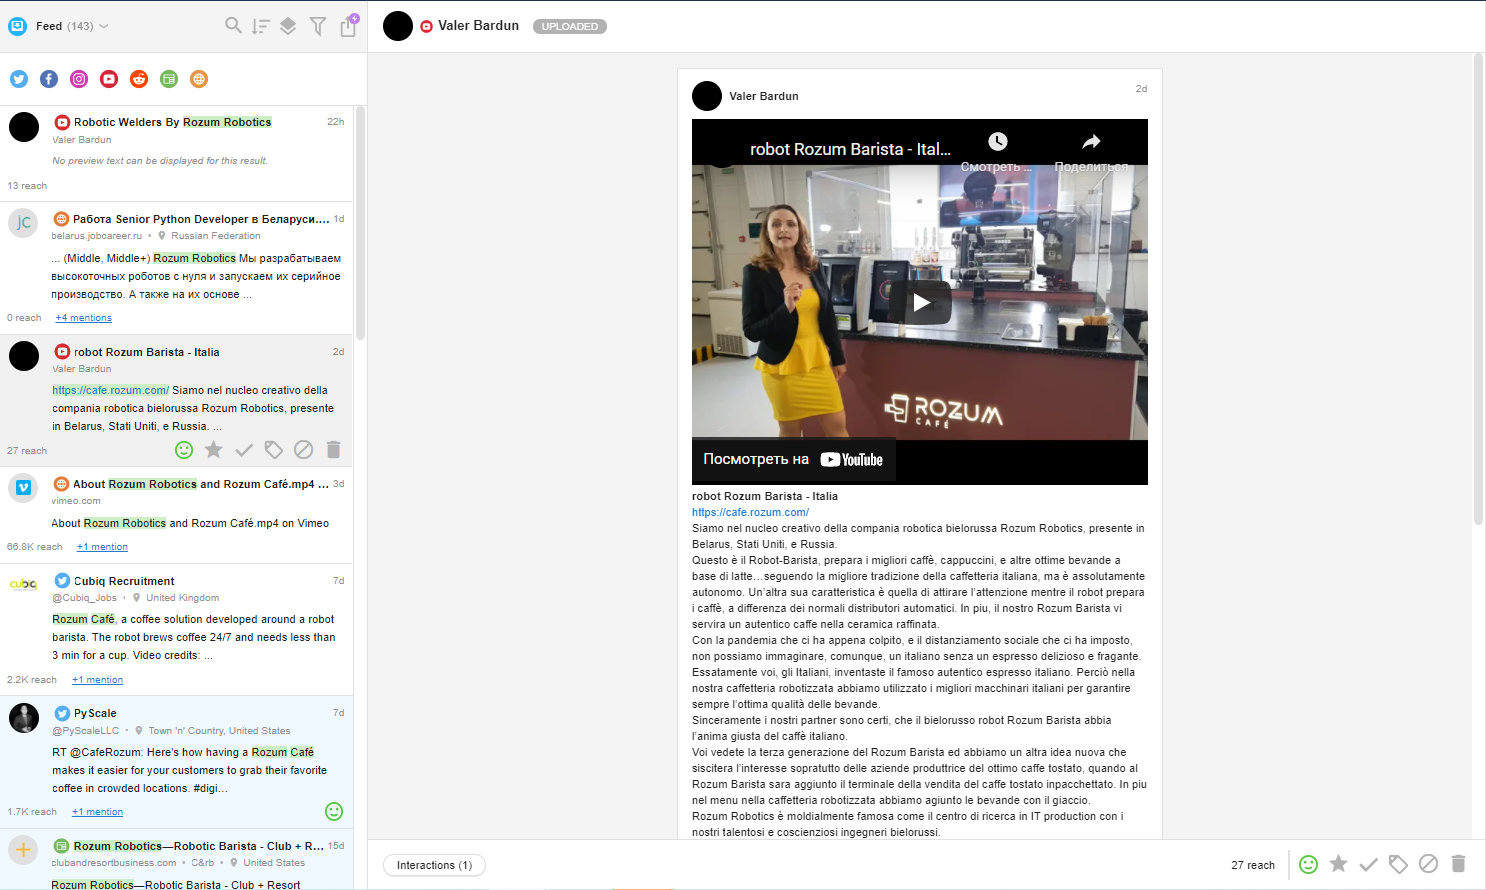Toggle Facebook source filter
The image size is (1486, 890).
click(x=49, y=79)
